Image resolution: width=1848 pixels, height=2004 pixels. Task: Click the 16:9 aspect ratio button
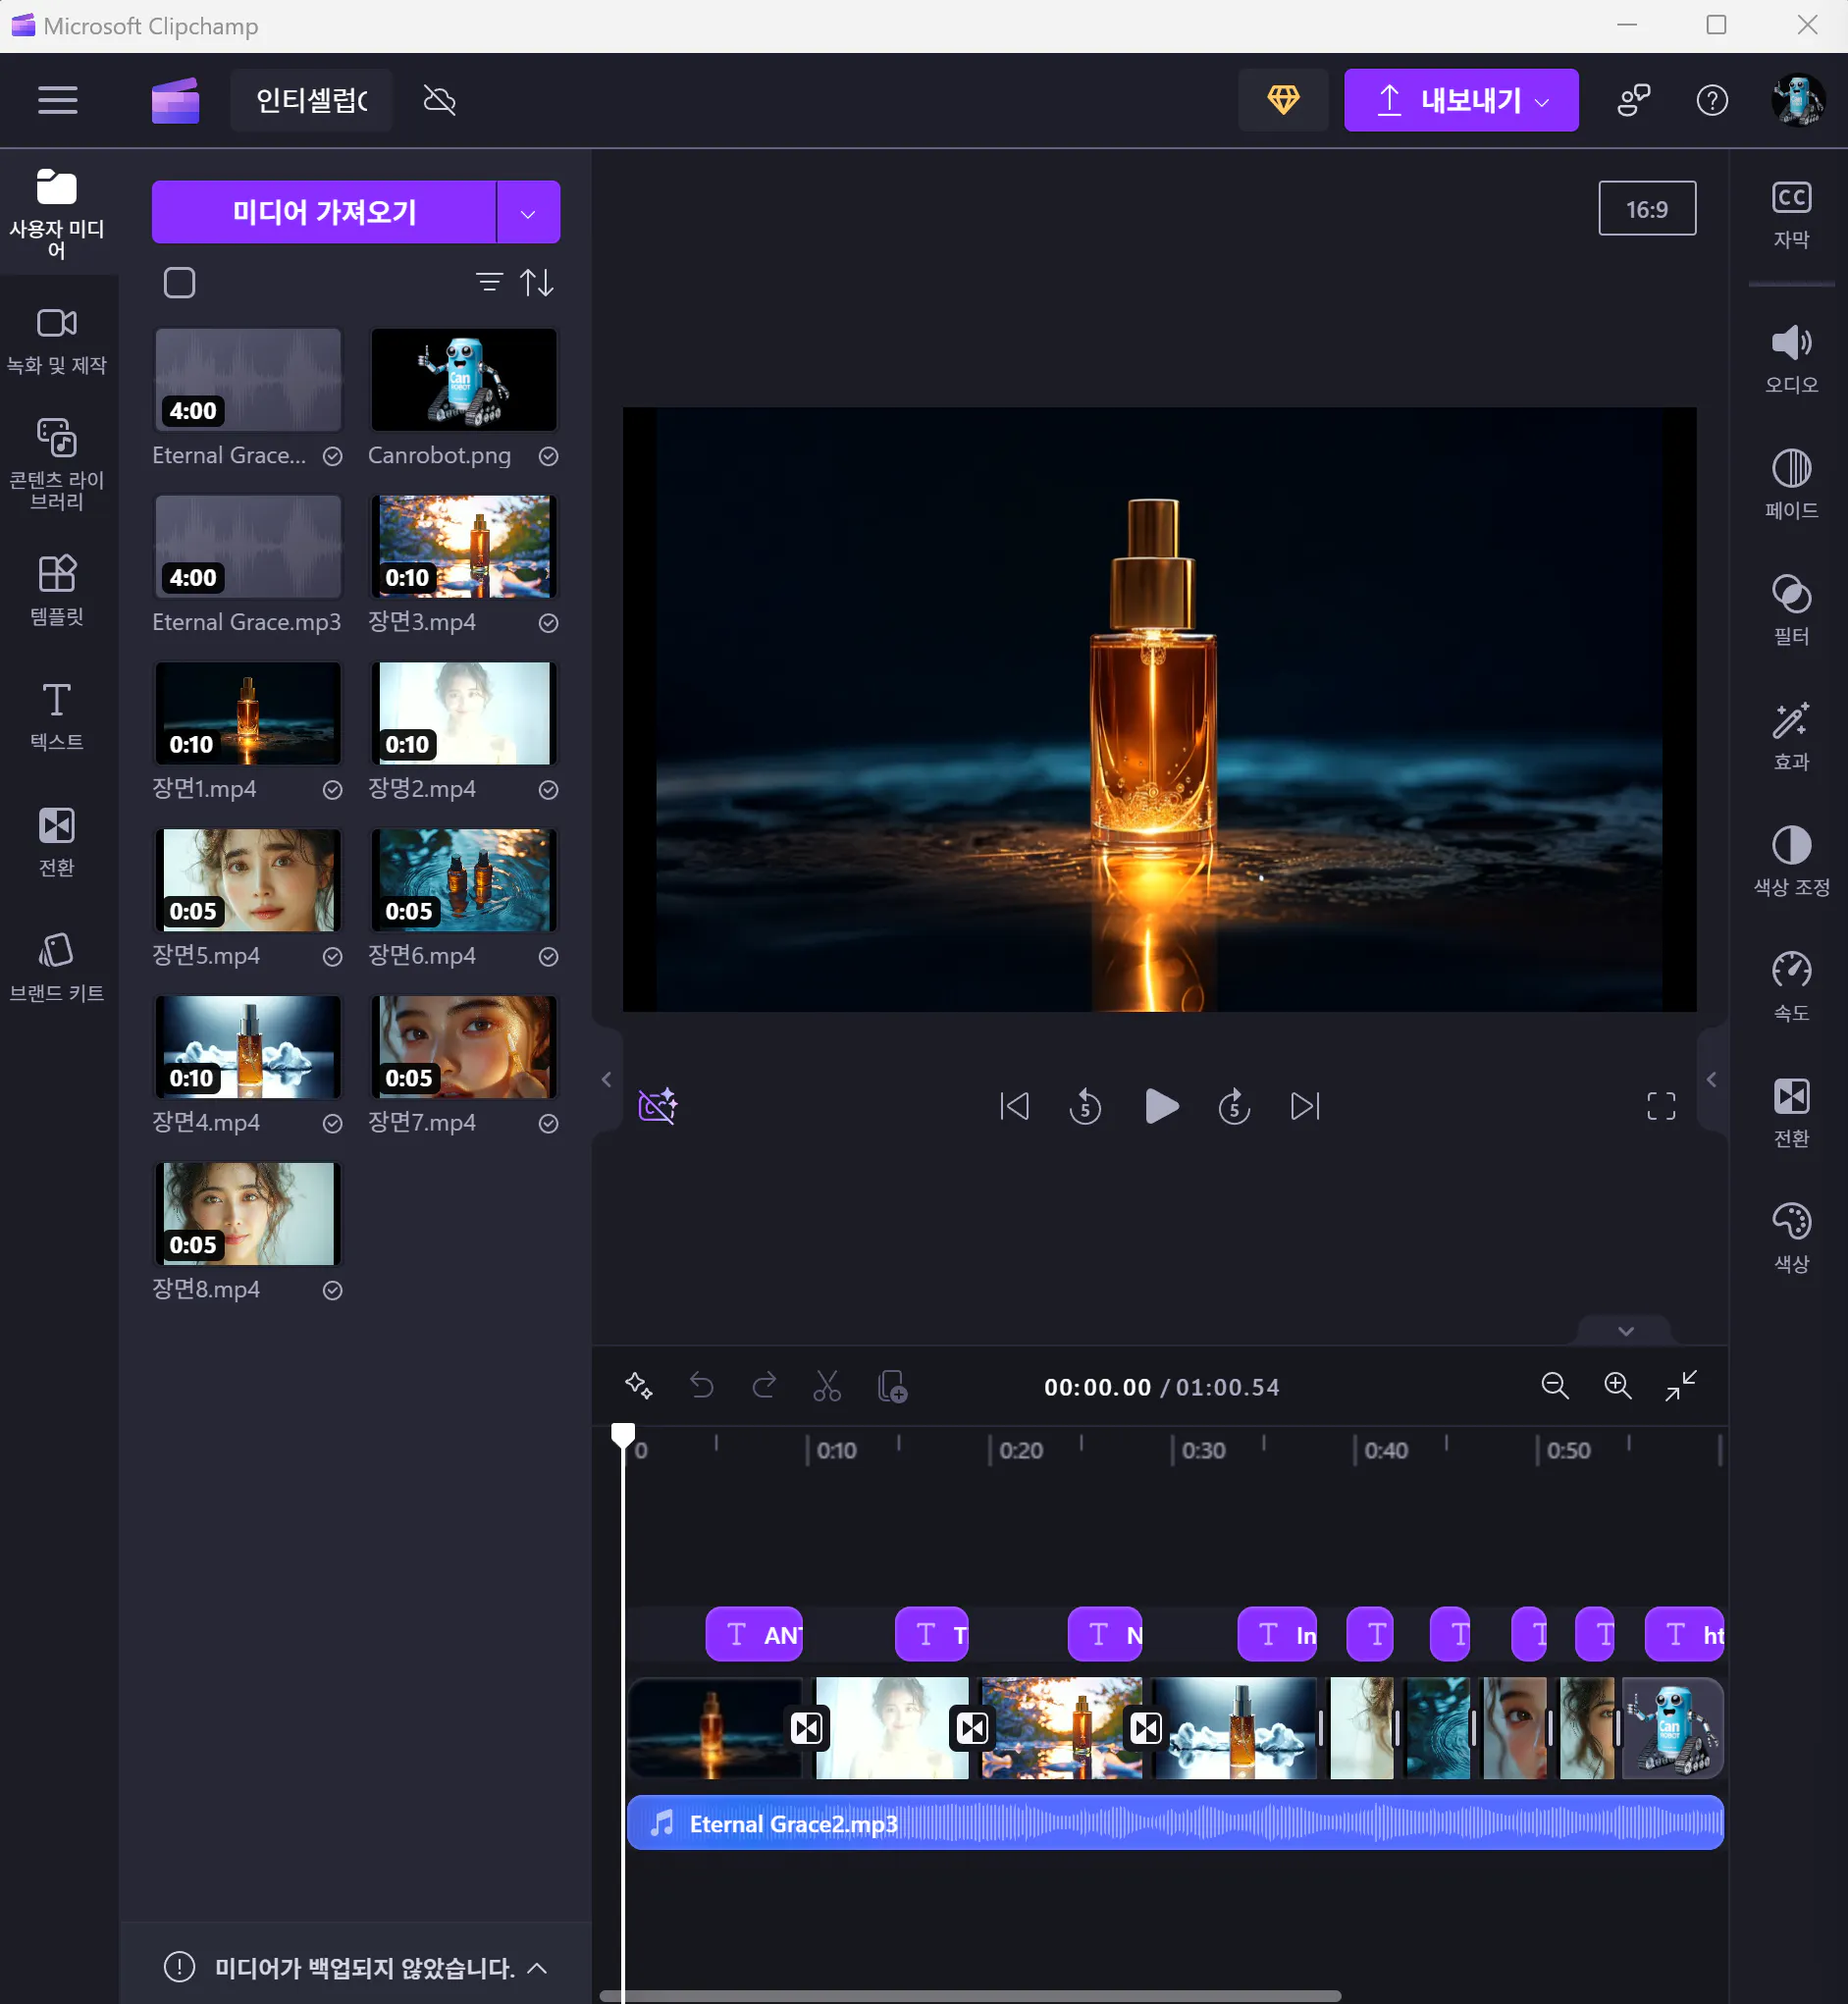(1646, 209)
